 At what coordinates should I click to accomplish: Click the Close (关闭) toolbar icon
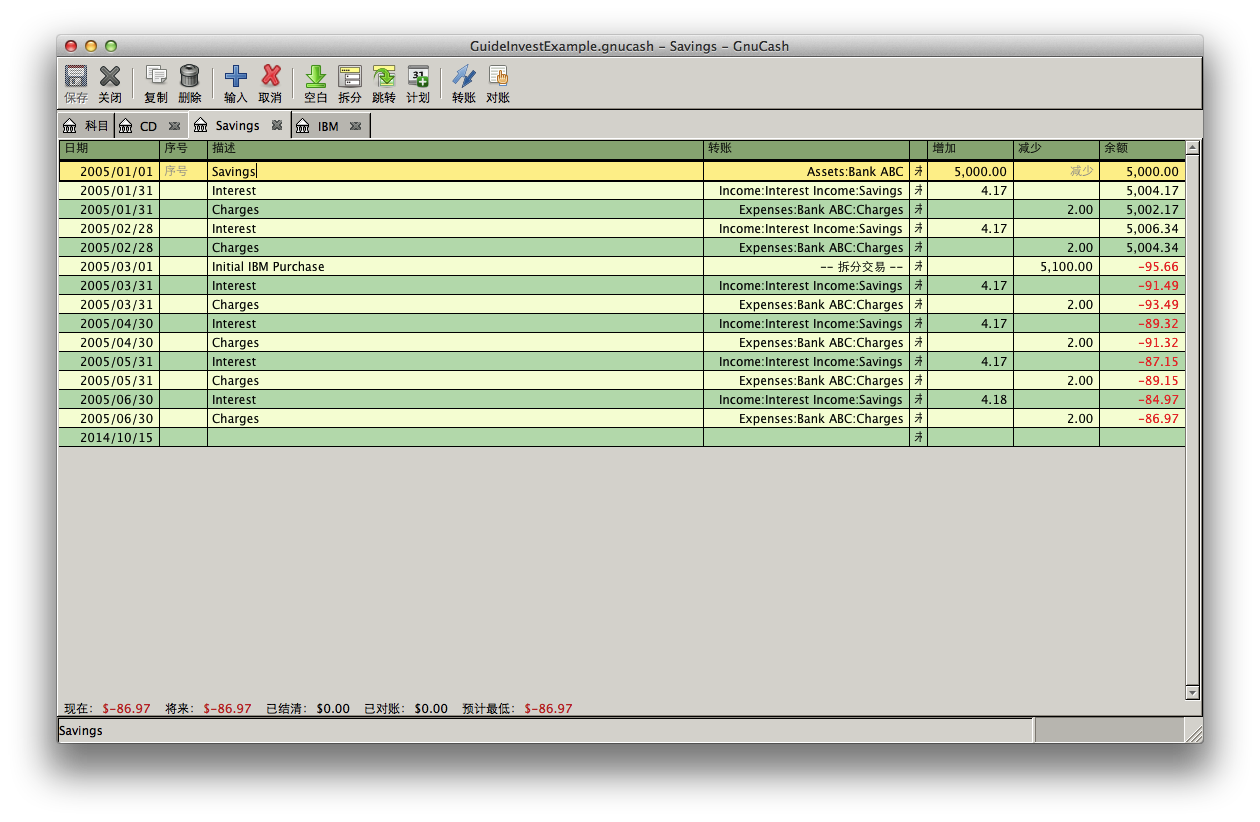110,77
